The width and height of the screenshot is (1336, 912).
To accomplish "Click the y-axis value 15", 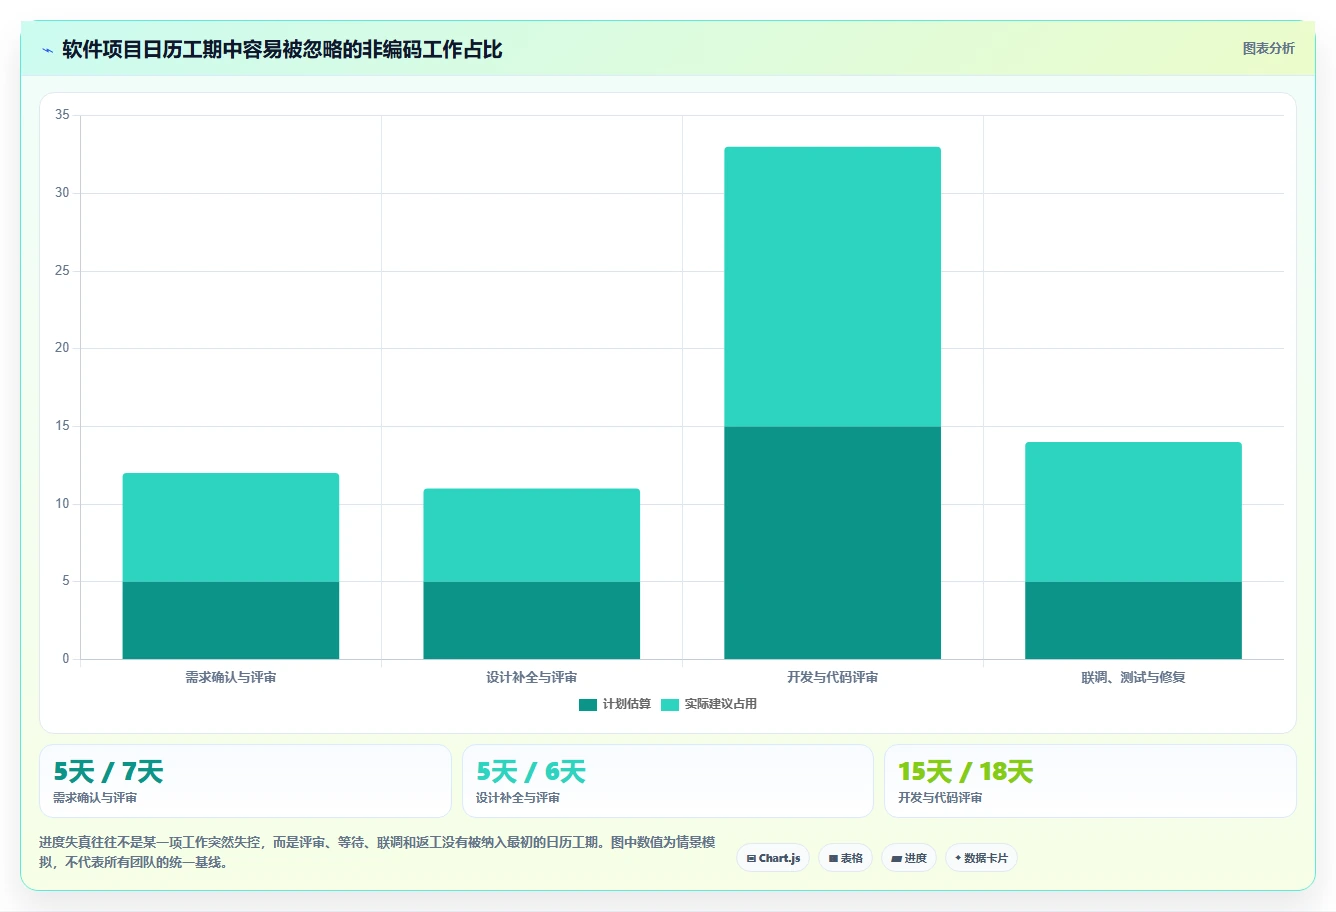I will tap(62, 426).
